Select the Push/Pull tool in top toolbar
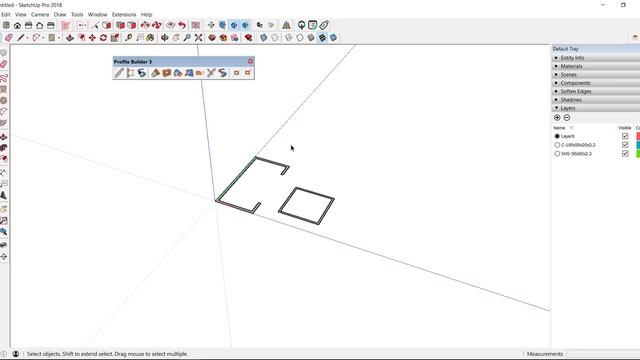The image size is (640, 360). pos(70,38)
